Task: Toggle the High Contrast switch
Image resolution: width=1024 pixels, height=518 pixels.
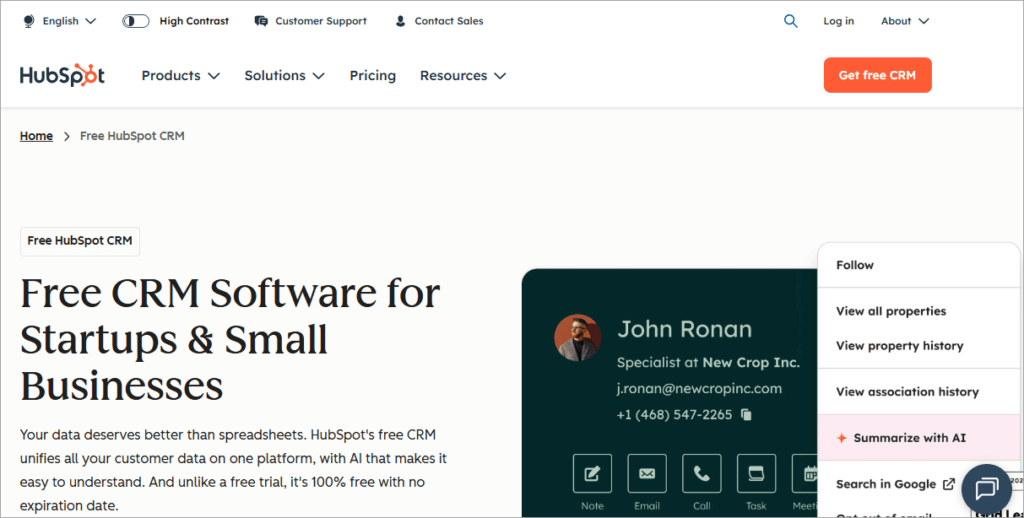Action: pos(136,21)
